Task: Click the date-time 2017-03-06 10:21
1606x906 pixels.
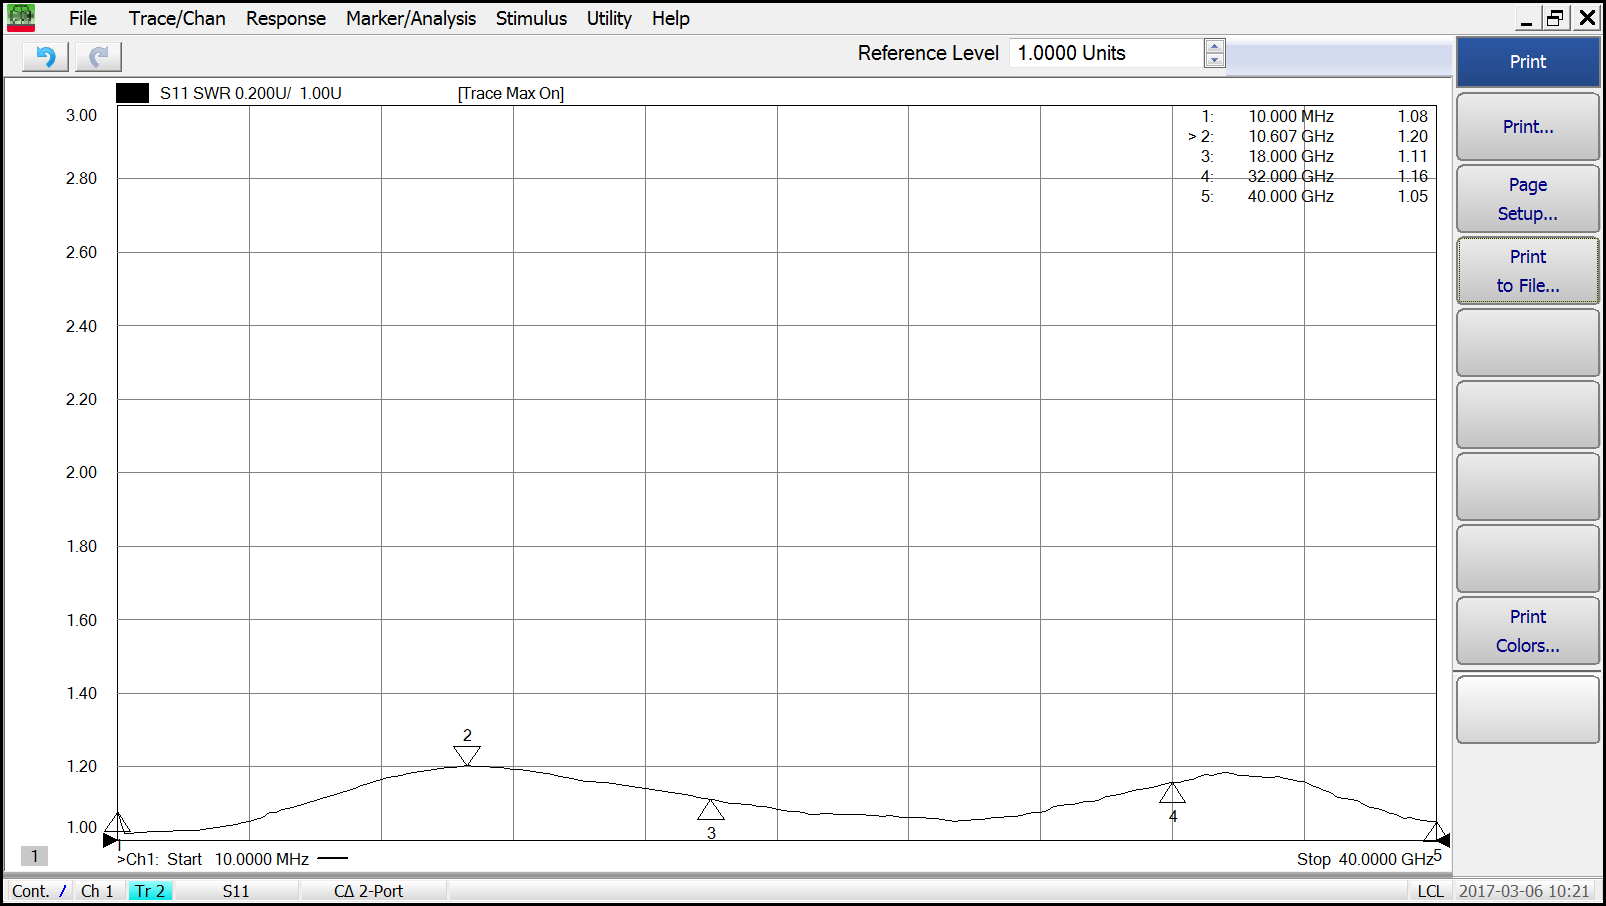Action: click(x=1524, y=891)
